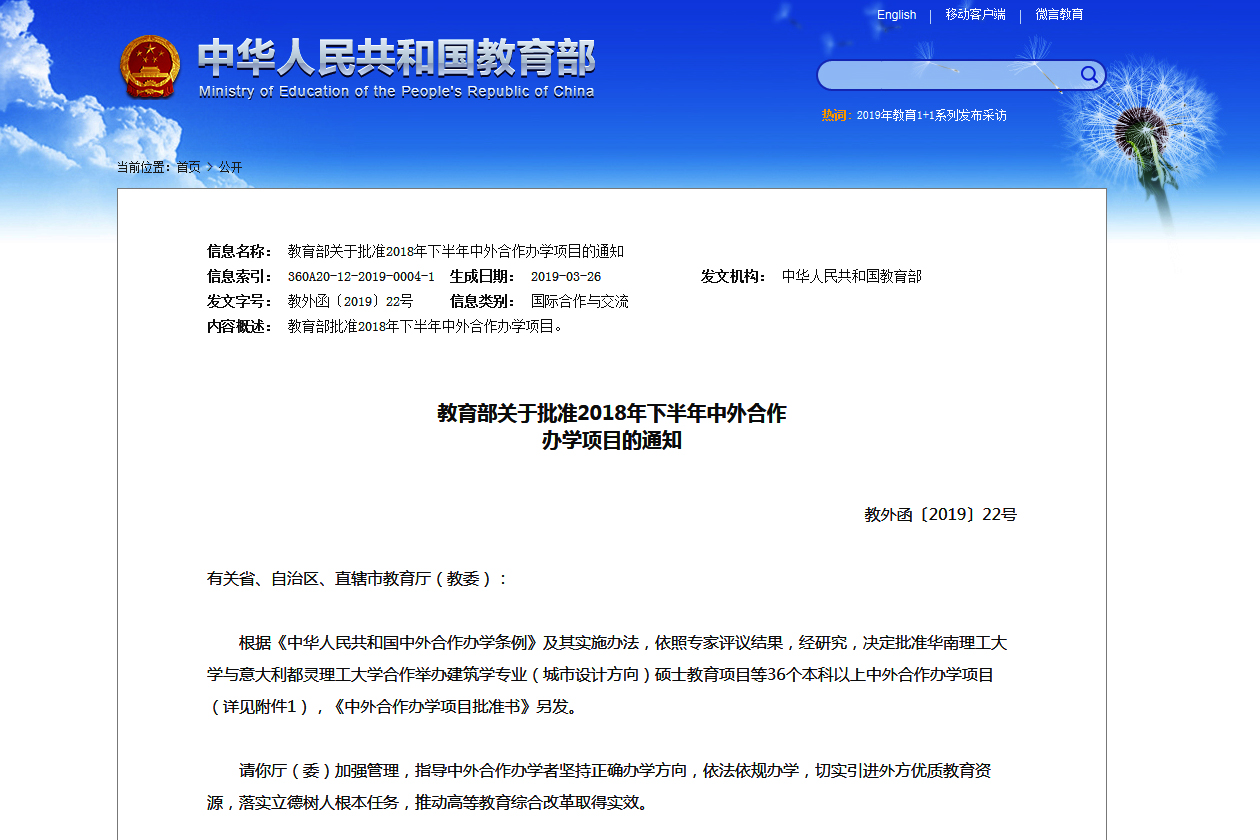This screenshot has height=840, width=1260.
Task: Click the paragraph starting 根据《中华人民共和国中外合作办学条例》
Action: coord(607,675)
